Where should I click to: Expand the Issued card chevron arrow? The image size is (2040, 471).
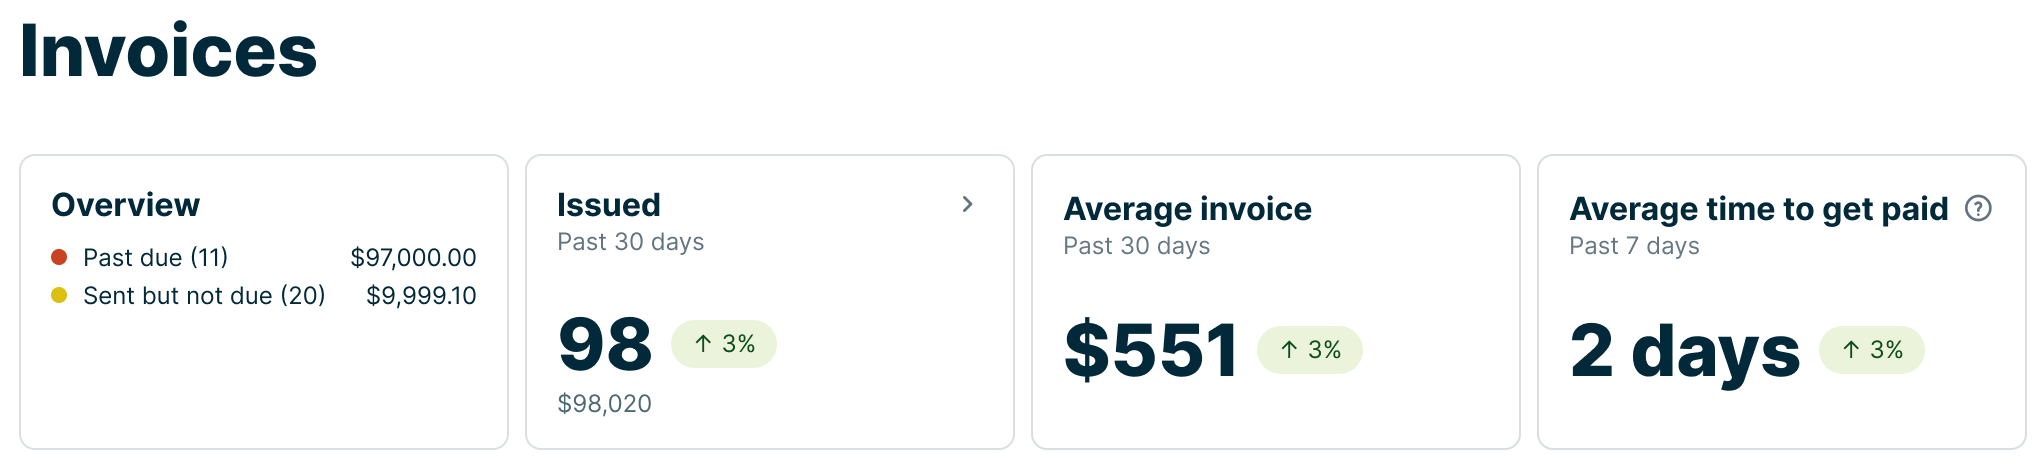(x=967, y=205)
